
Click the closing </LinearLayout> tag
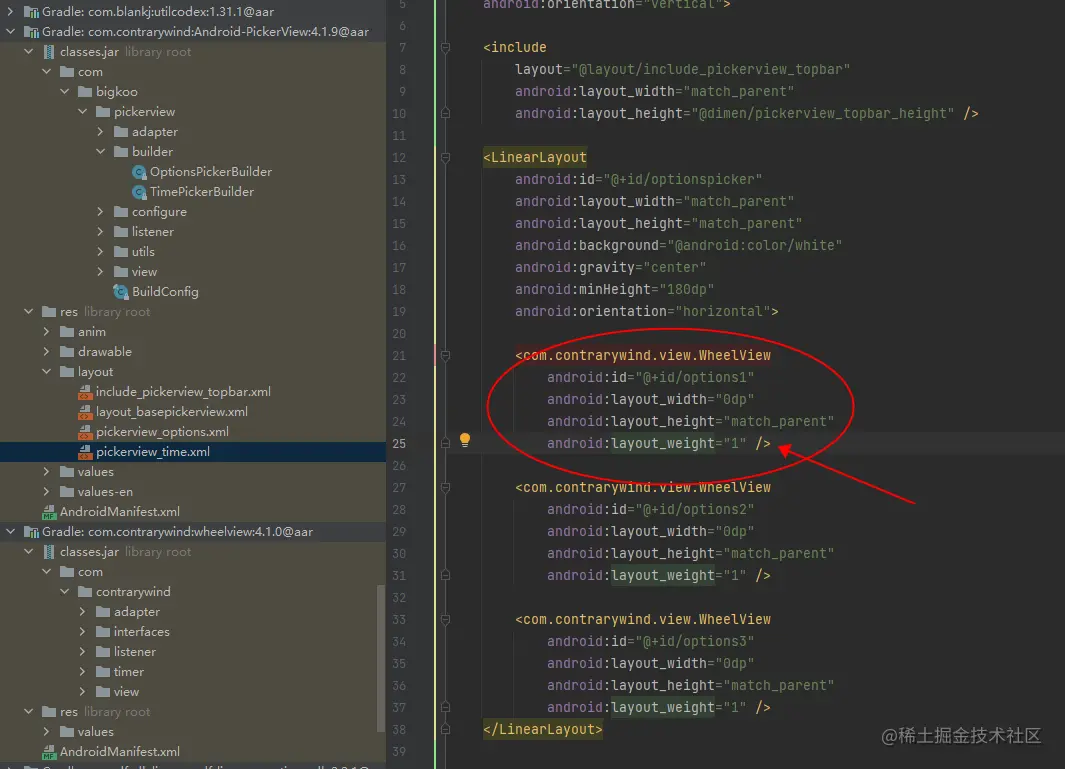(x=543, y=730)
